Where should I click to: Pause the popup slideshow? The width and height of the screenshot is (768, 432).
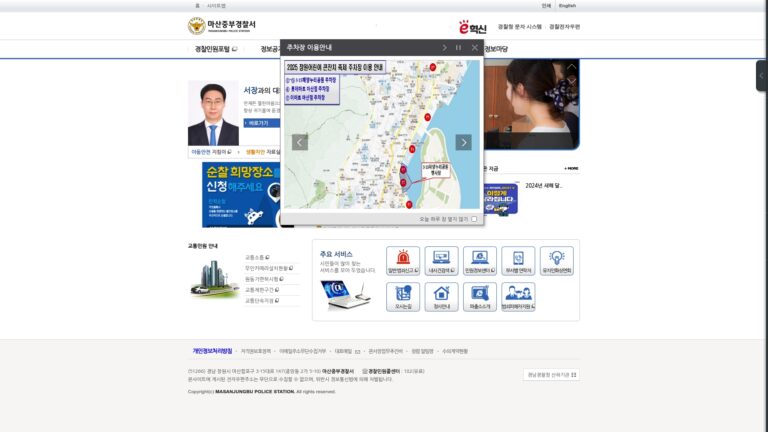tap(458, 48)
